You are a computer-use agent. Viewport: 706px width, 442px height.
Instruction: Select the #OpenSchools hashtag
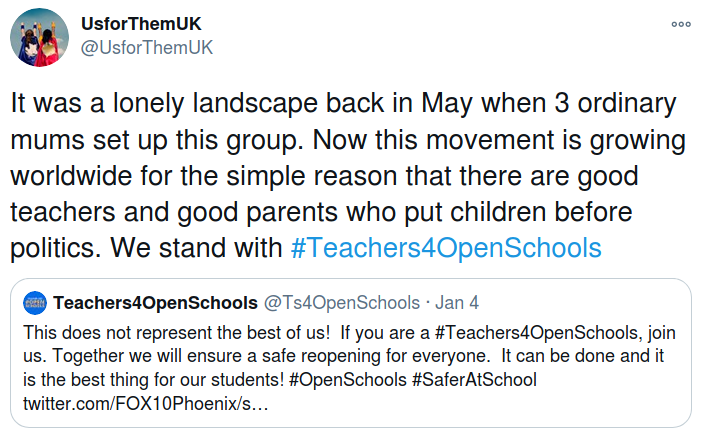[348, 380]
